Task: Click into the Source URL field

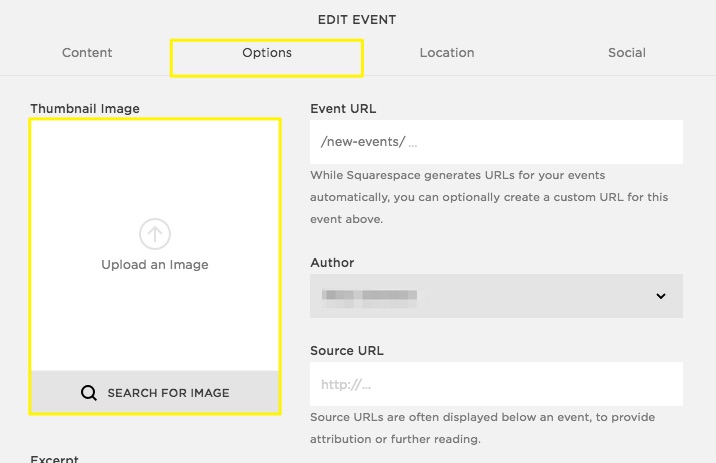Action: tap(495, 384)
